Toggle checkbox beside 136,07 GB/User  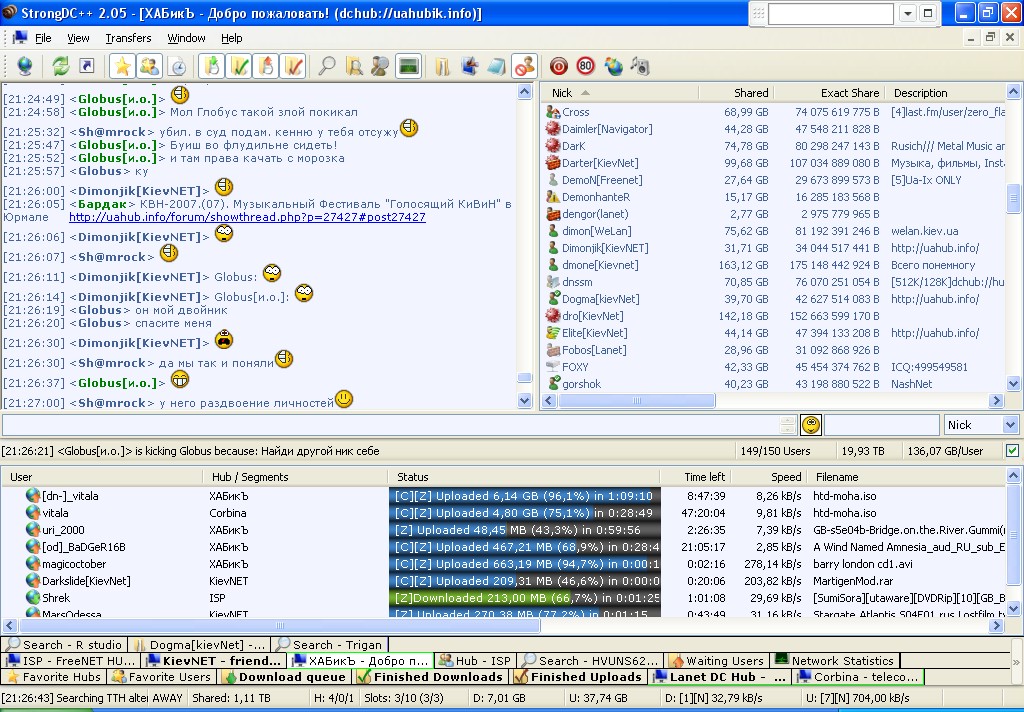tap(1012, 451)
